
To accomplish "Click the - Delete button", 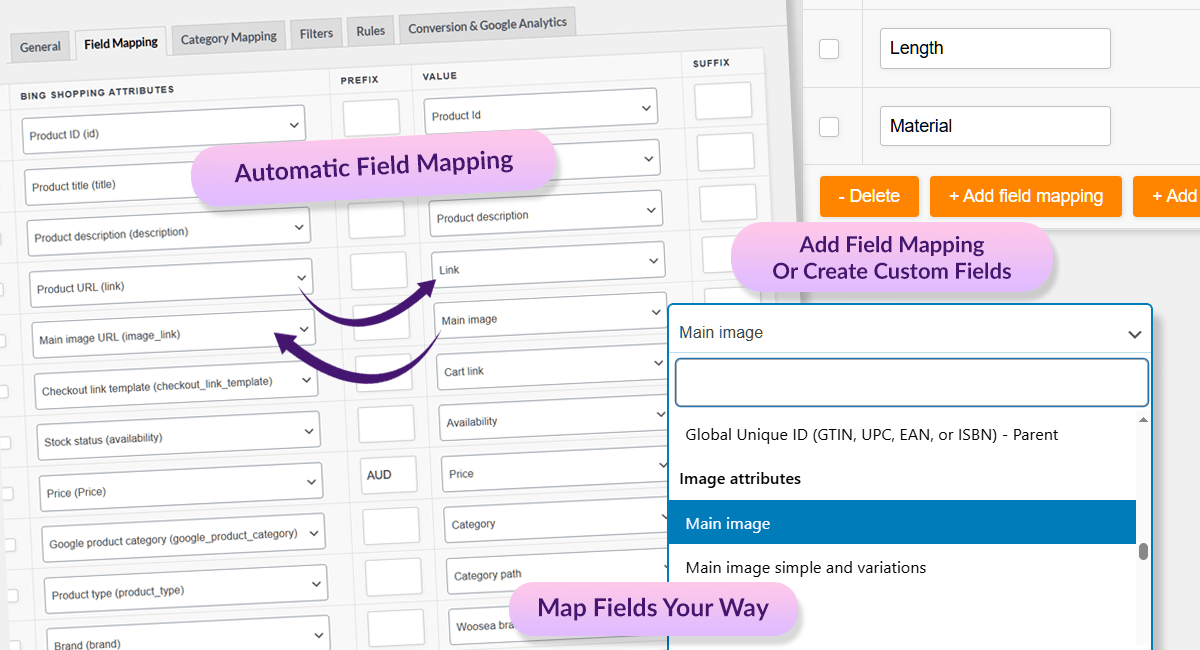I will point(869,196).
